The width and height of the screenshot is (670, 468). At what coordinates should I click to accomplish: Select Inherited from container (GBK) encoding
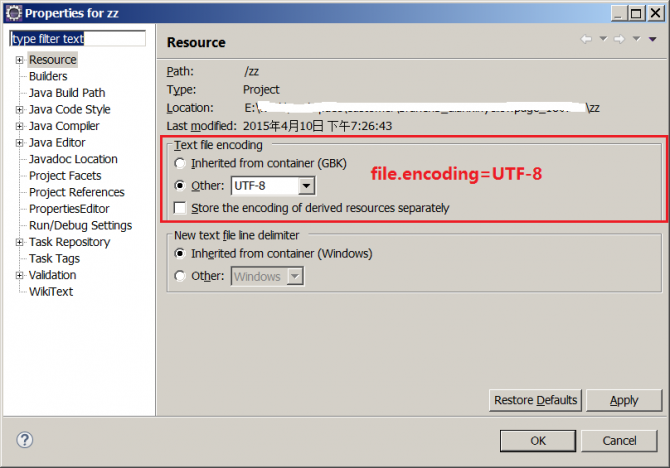tap(180, 163)
